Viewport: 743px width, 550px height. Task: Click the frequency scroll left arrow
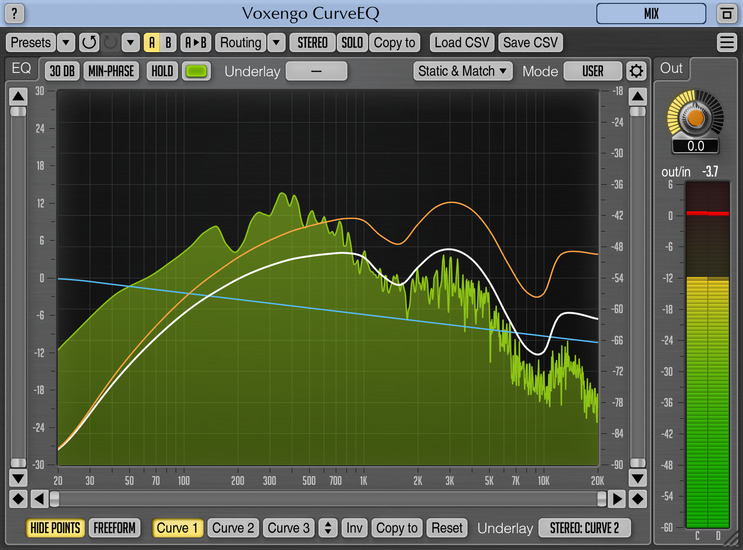click(39, 499)
